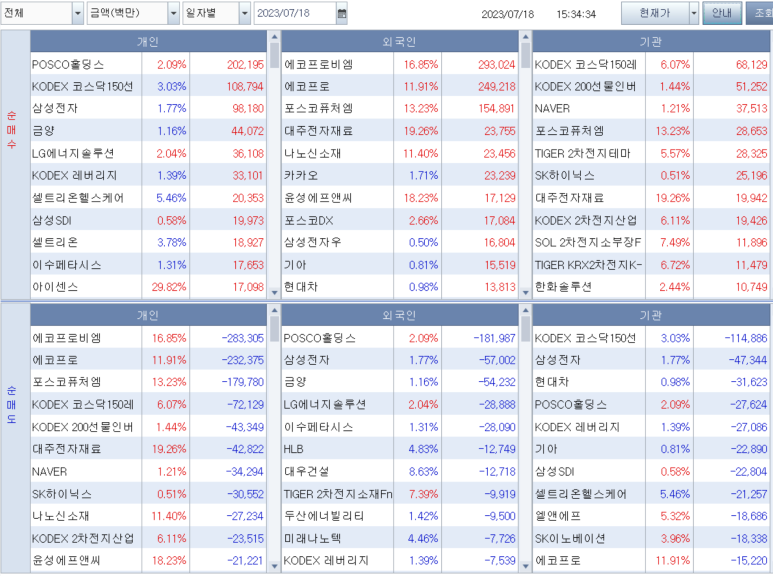Select 에코프로비엠 in 외국인 순매수 list

pos(318,65)
